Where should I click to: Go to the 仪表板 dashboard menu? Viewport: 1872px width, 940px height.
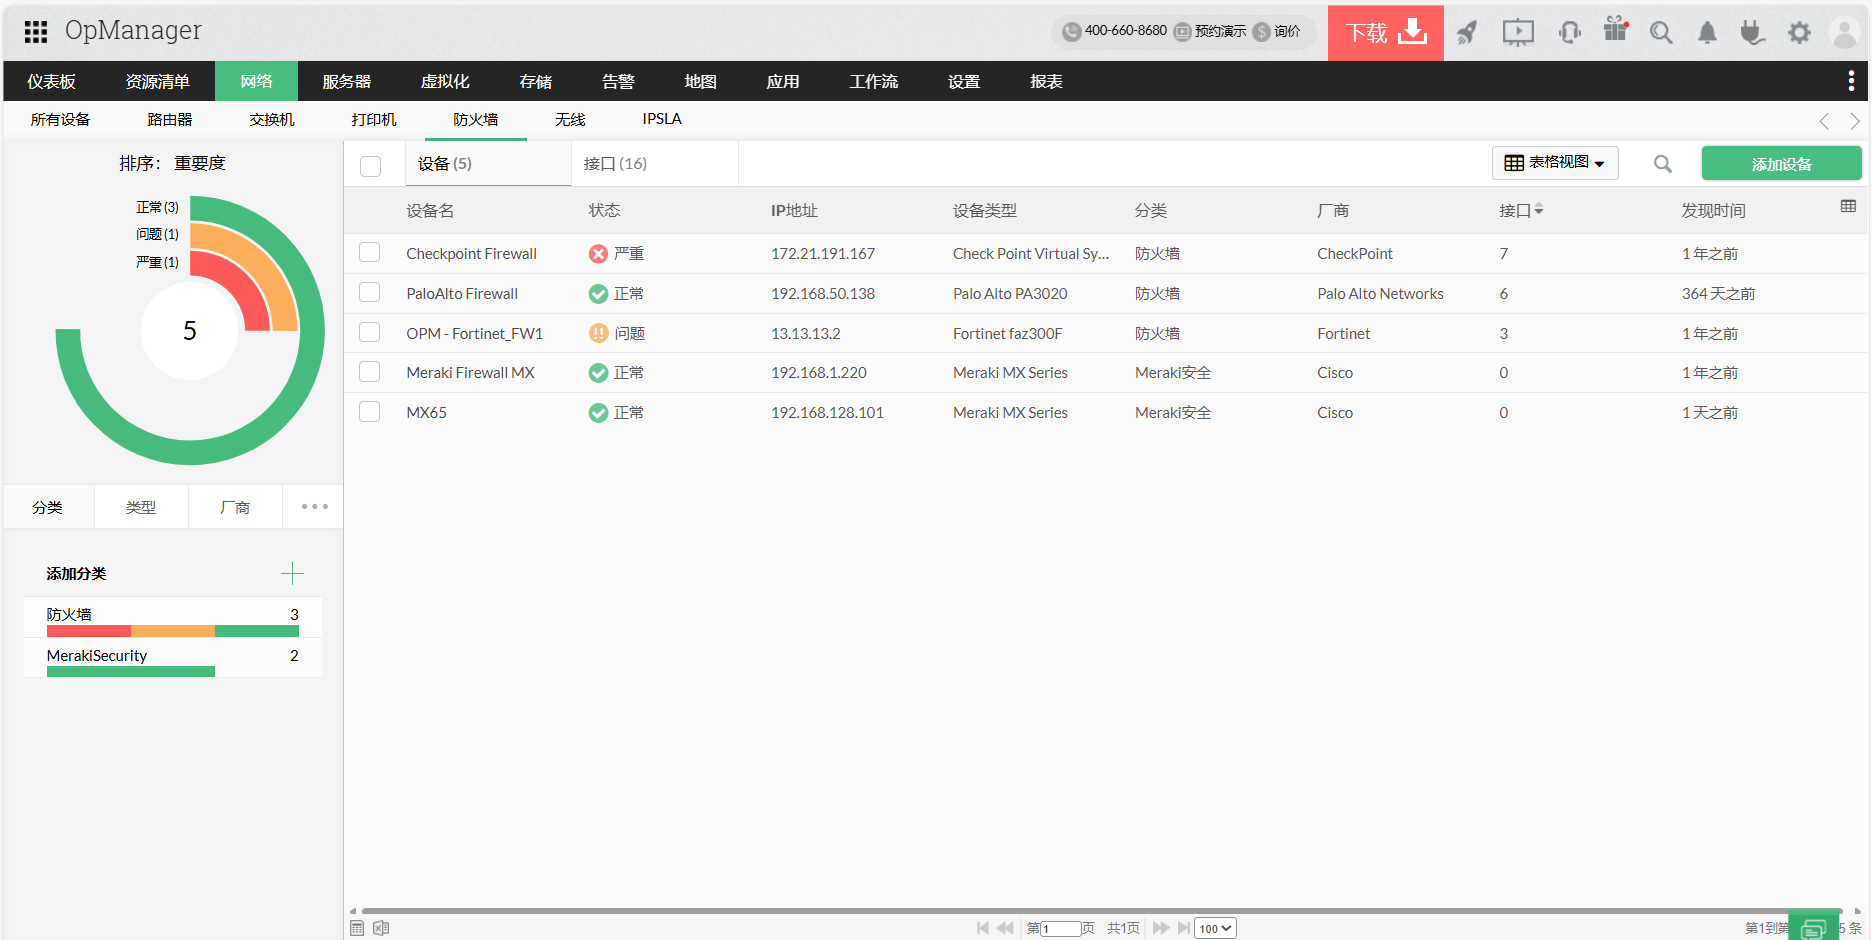coord(51,81)
